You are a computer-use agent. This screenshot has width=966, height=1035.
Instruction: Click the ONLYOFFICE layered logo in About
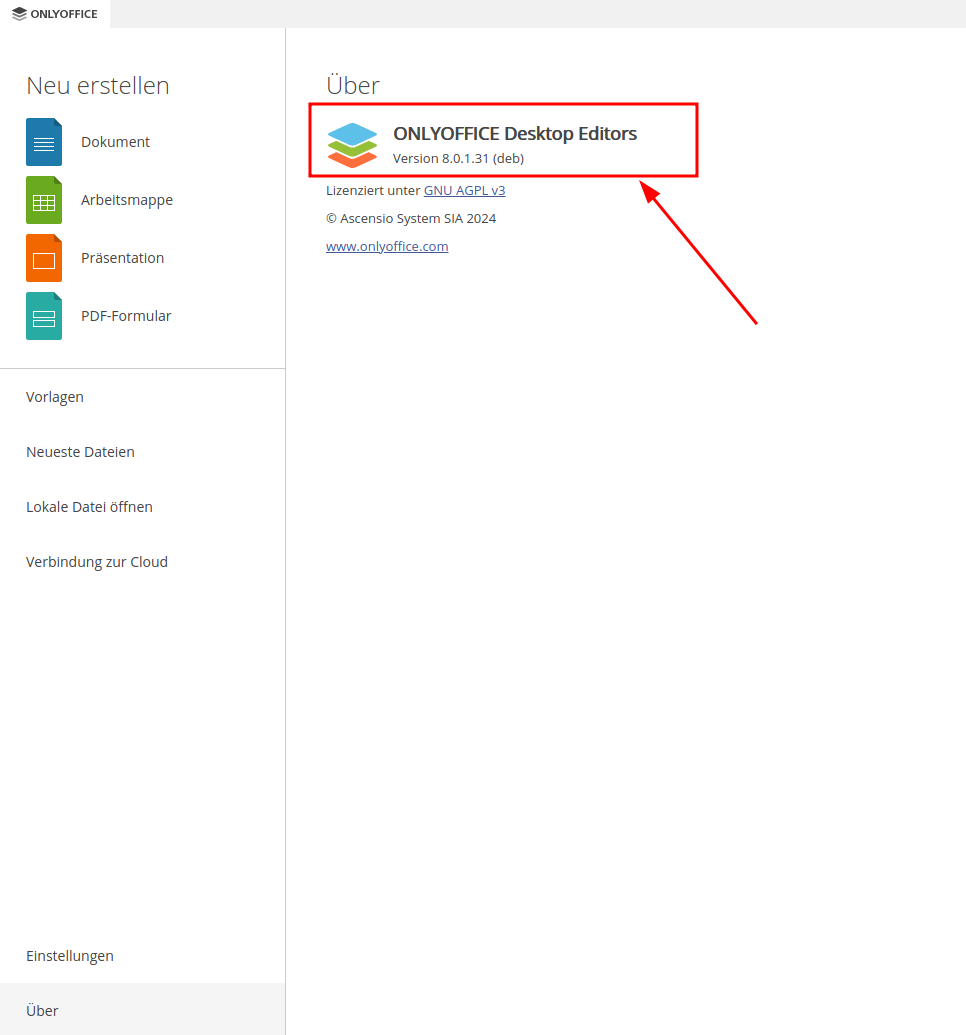[x=353, y=145]
